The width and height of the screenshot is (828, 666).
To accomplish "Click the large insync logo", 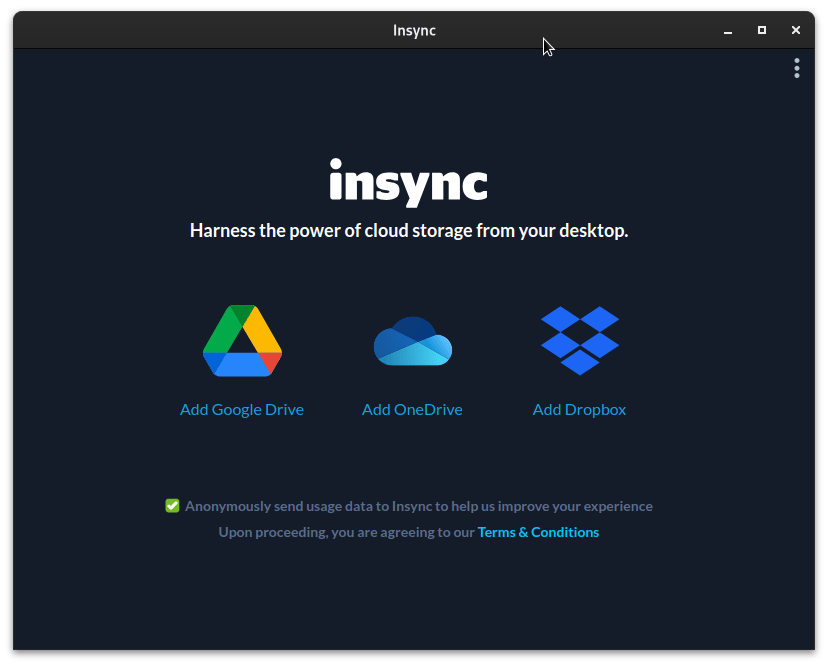I will (x=409, y=182).
